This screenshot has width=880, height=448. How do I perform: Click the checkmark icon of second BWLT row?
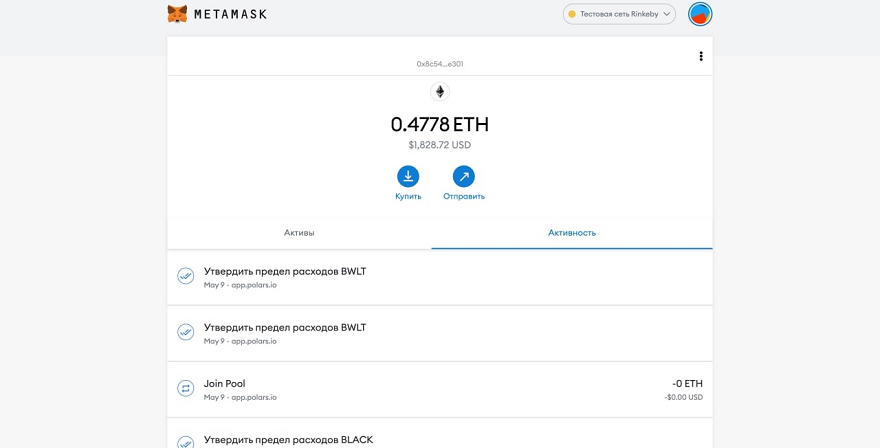pyautogui.click(x=186, y=332)
